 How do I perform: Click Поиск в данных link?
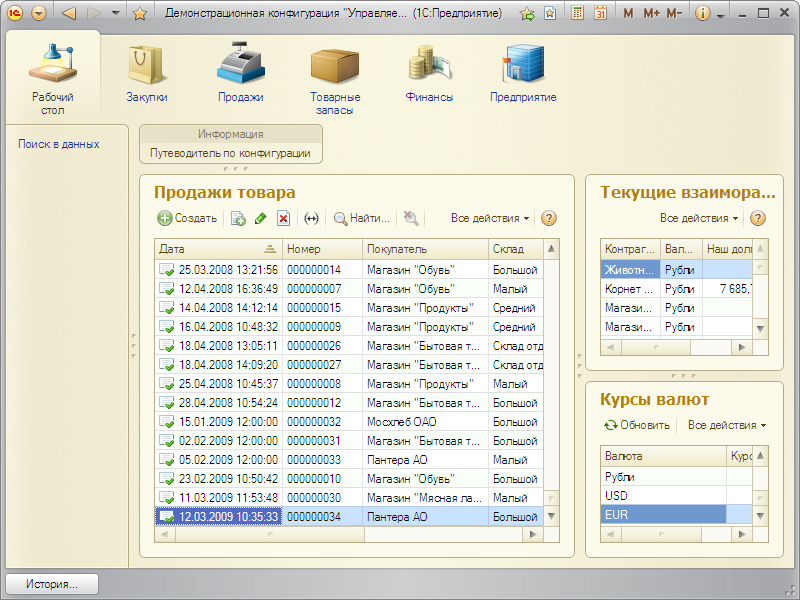coord(59,144)
